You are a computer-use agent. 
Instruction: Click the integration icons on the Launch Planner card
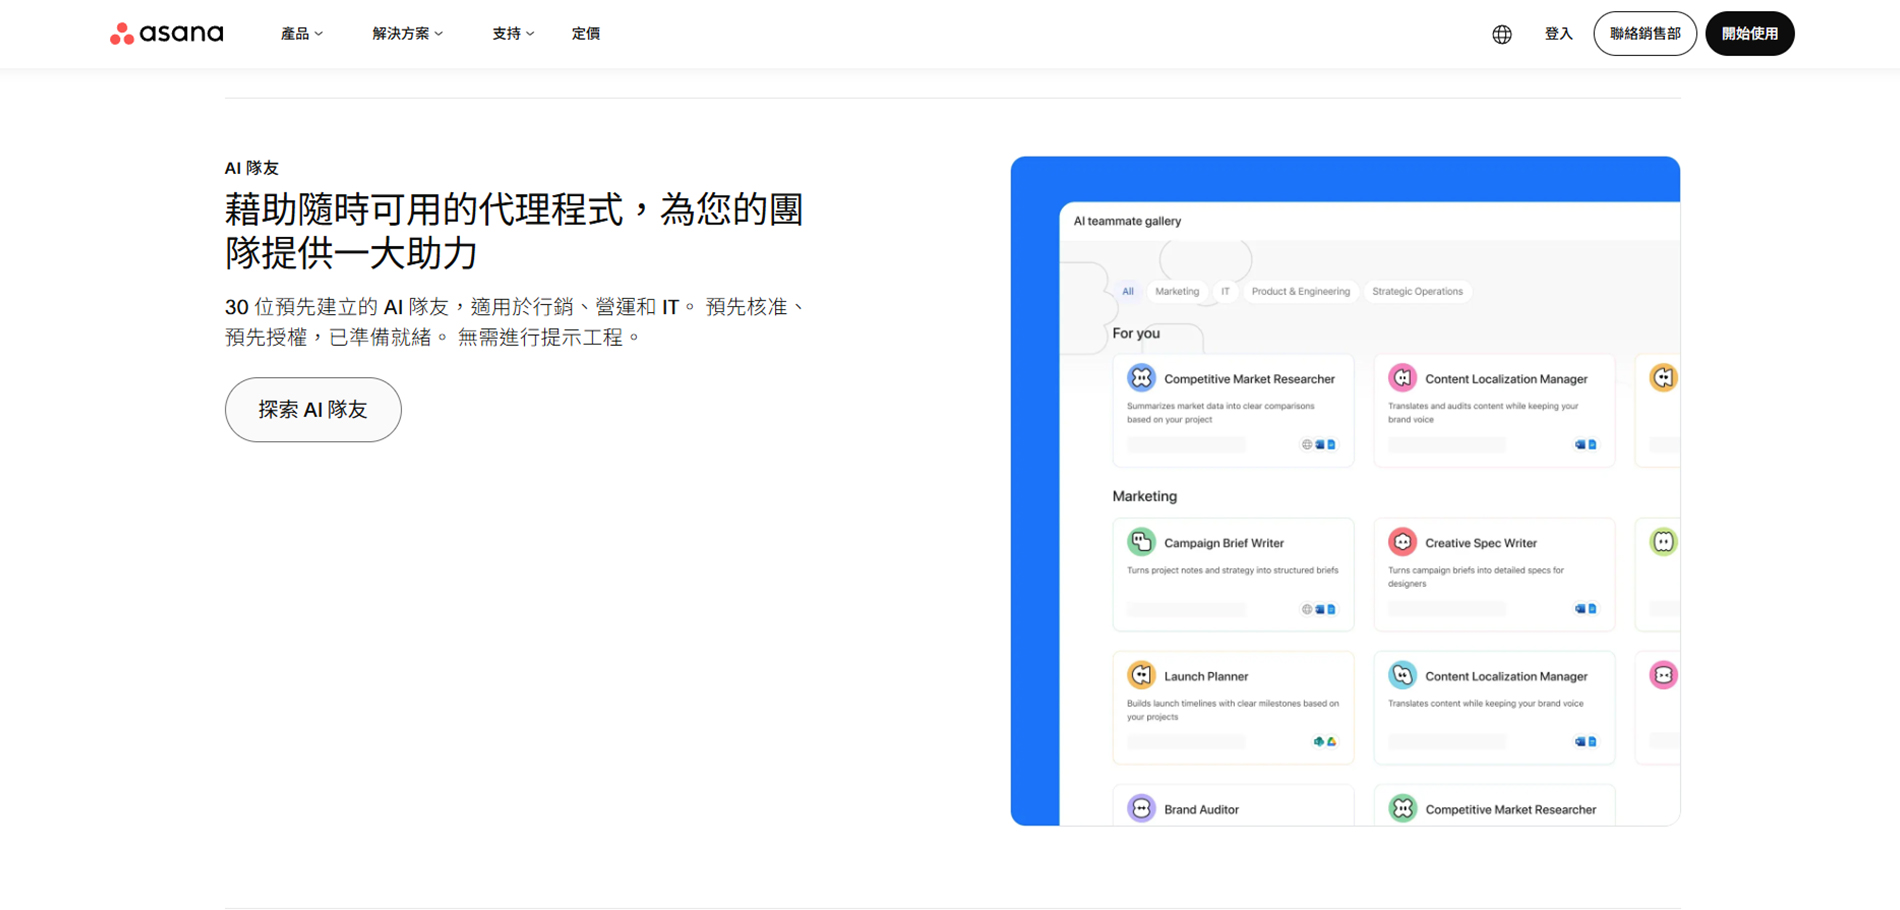[x=1325, y=742]
